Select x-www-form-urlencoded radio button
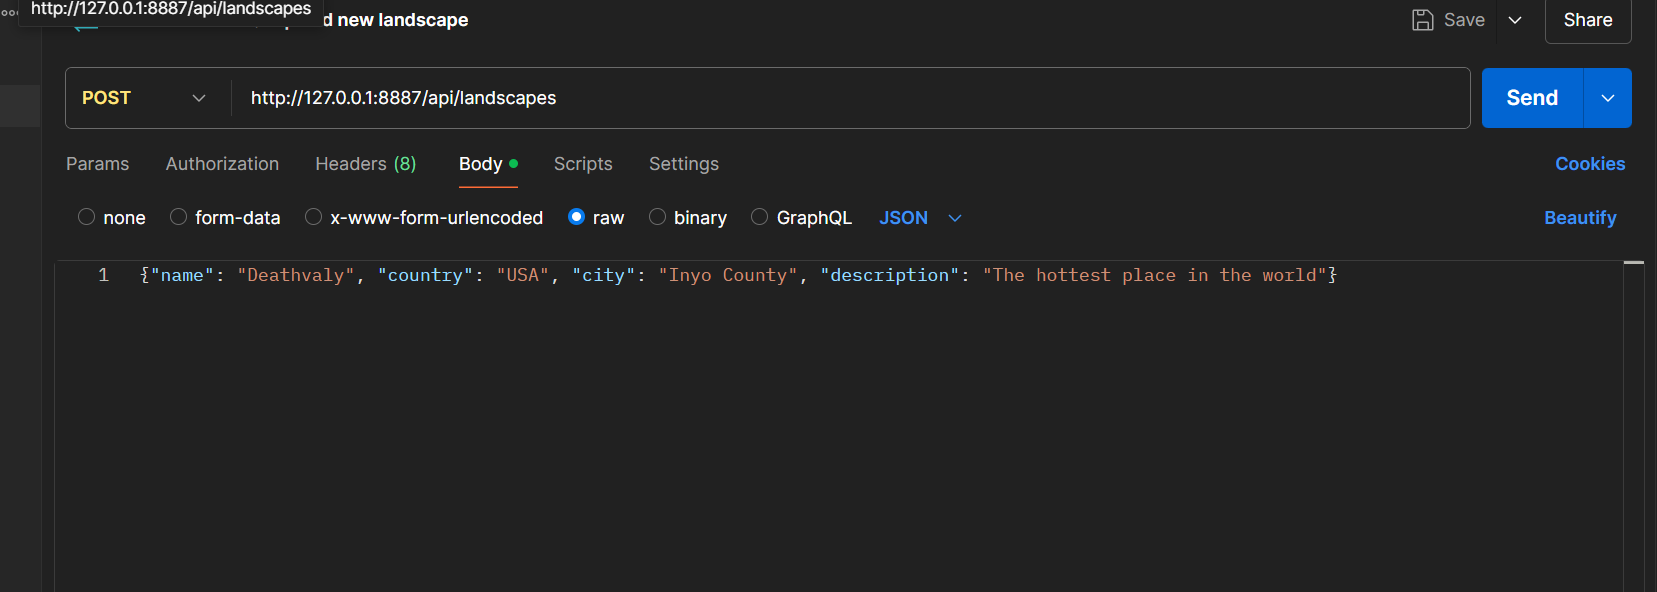Viewport: 1657px width, 592px height. click(x=314, y=217)
